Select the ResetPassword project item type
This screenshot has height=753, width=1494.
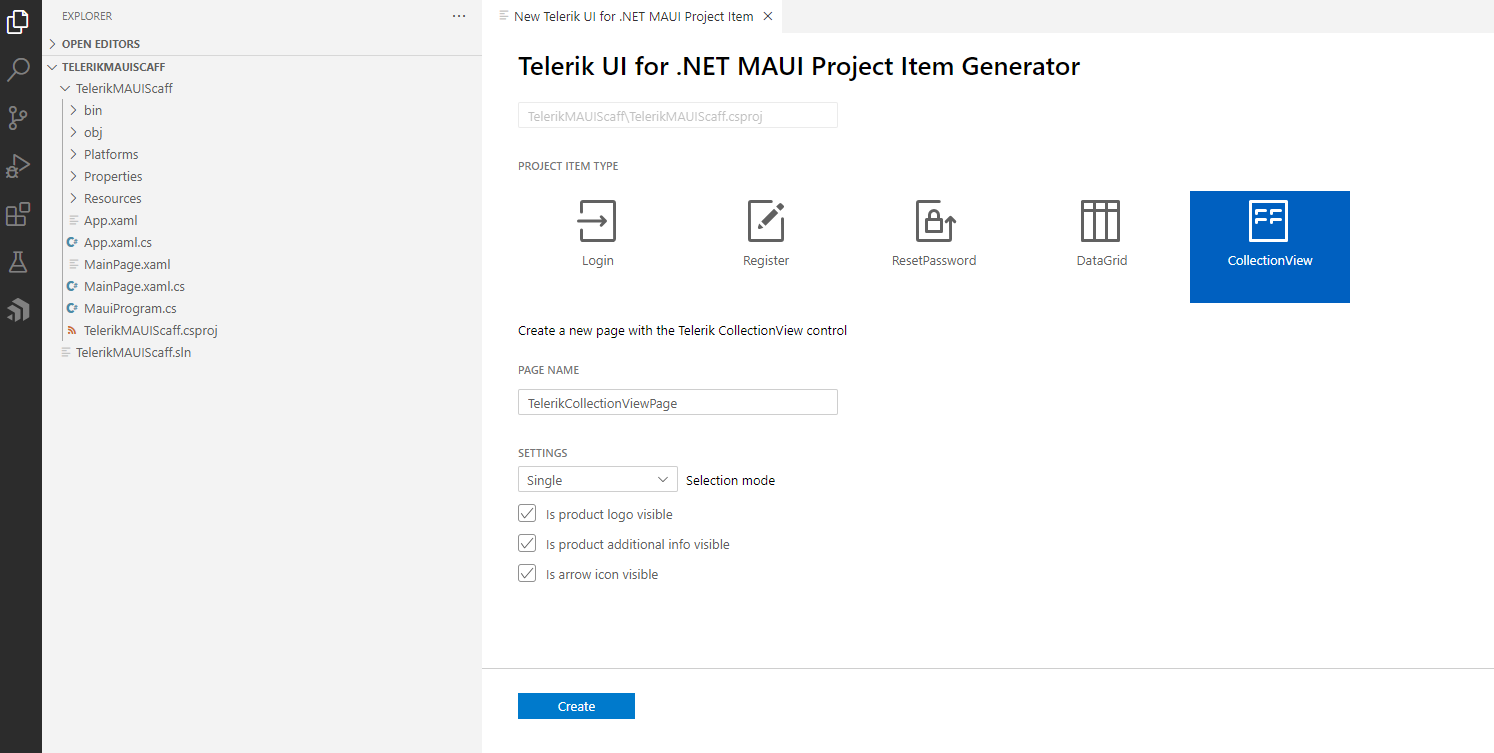coord(933,232)
